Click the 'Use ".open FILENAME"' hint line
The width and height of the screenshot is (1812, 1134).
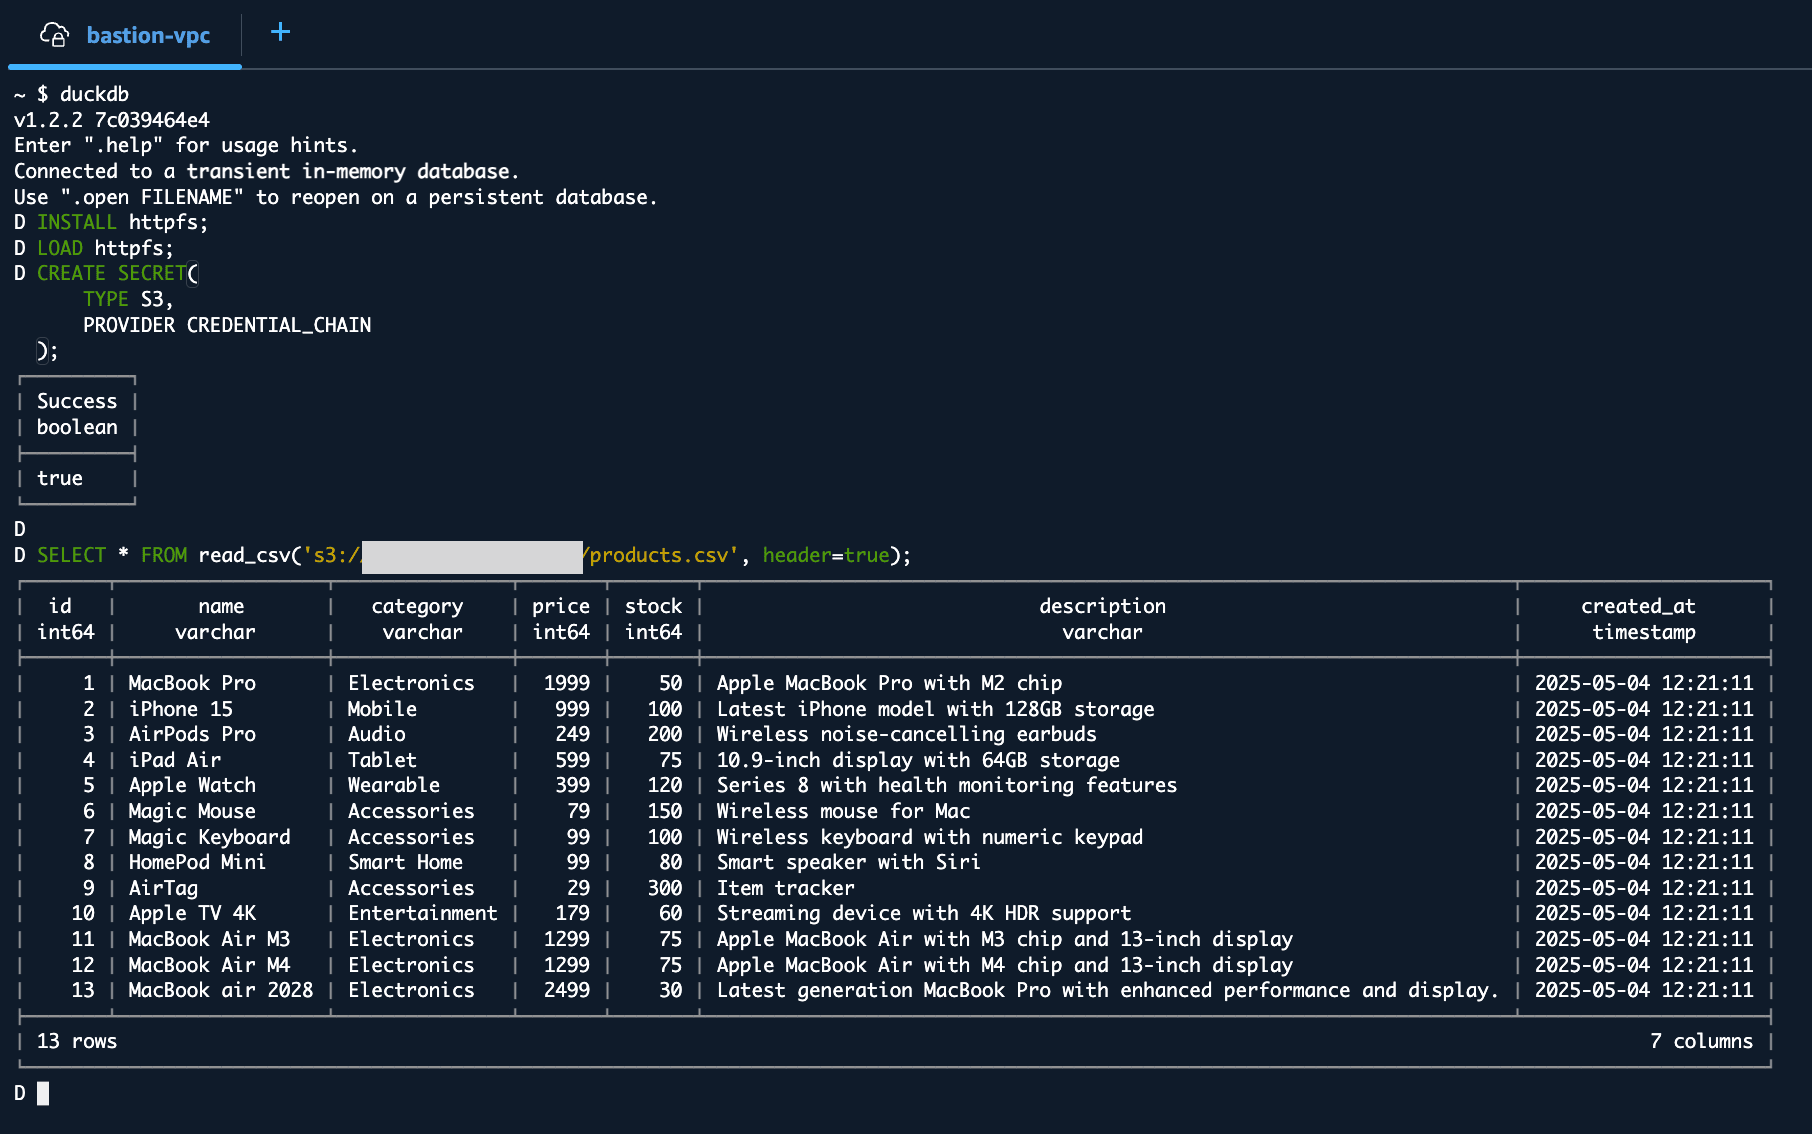(336, 197)
